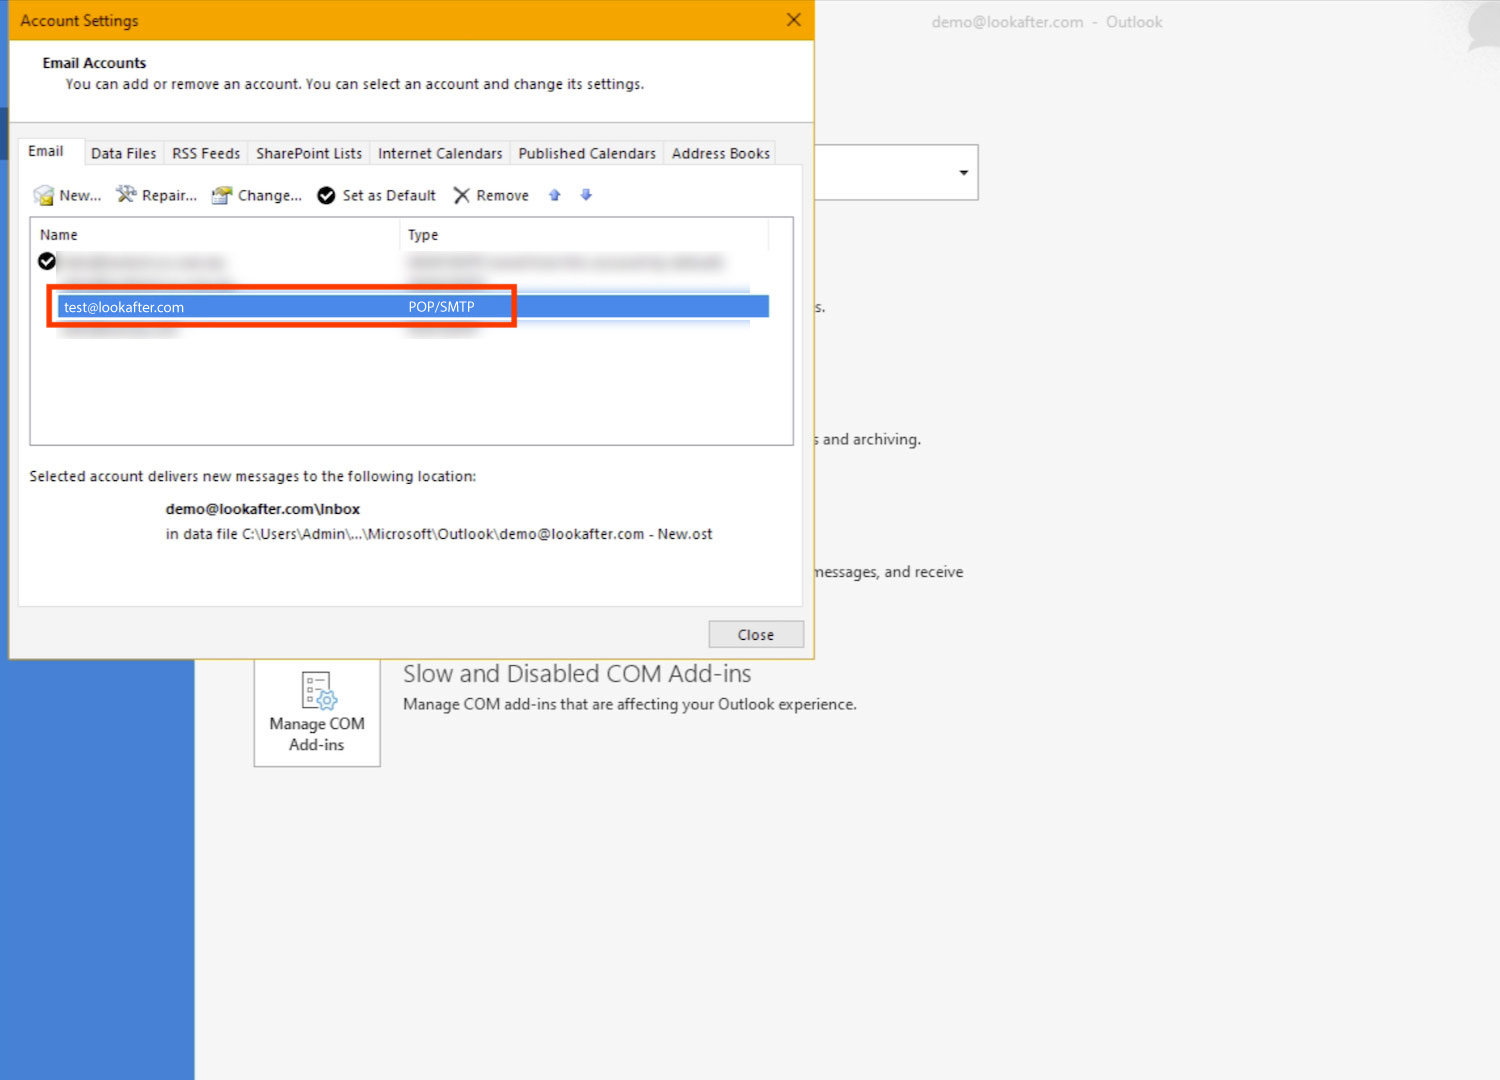
Task: Move account up with the up arrow
Action: click(555, 195)
